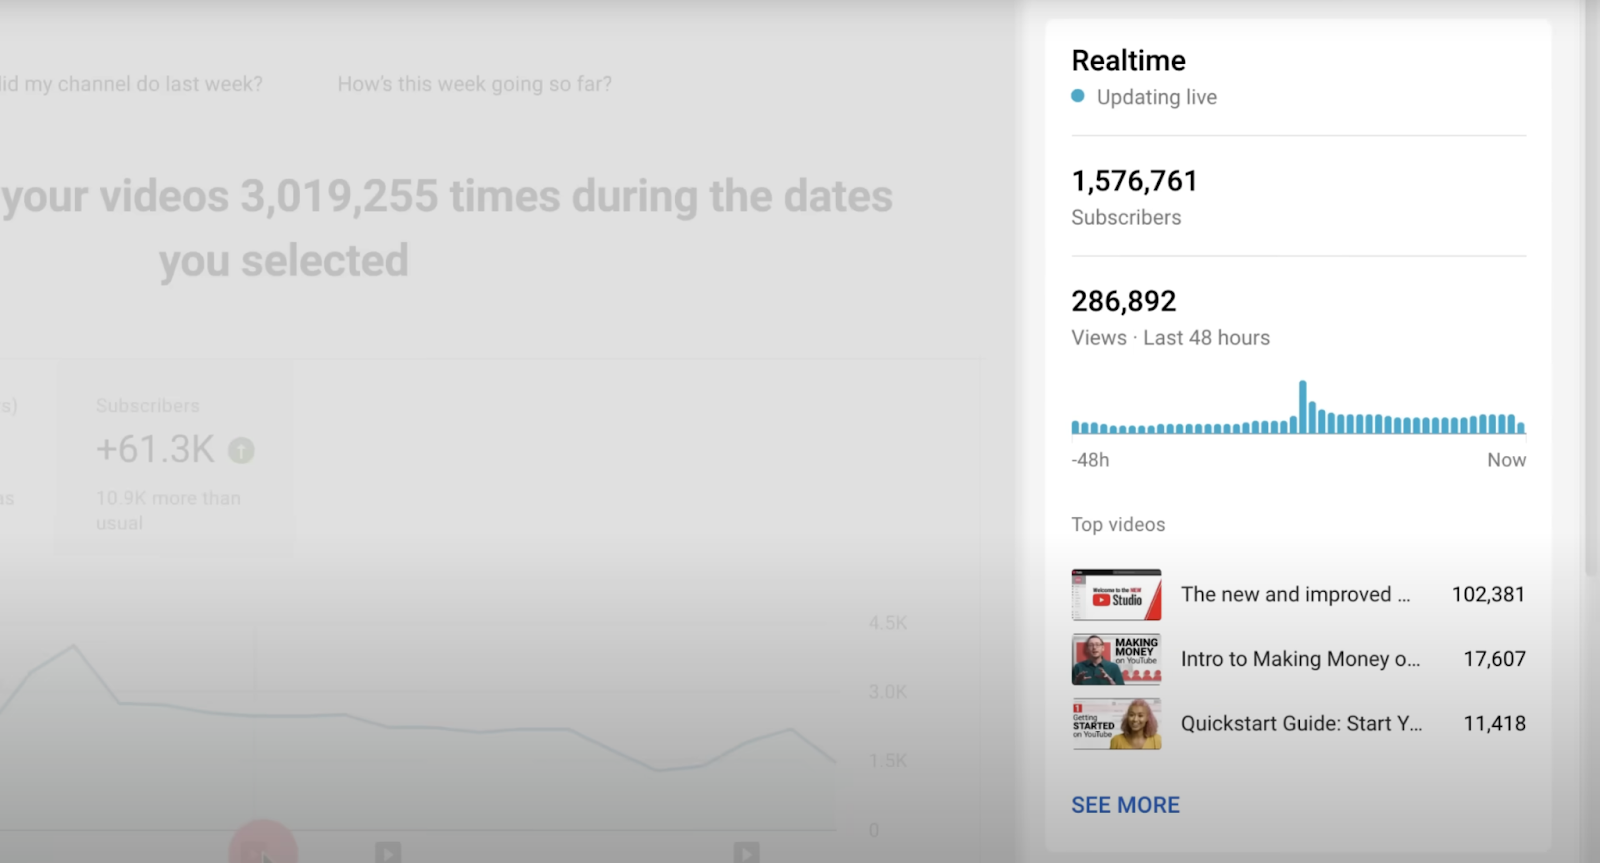Open 'Quickstart Guide' video thumbnail
Image resolution: width=1600 pixels, height=863 pixels.
[x=1116, y=724]
